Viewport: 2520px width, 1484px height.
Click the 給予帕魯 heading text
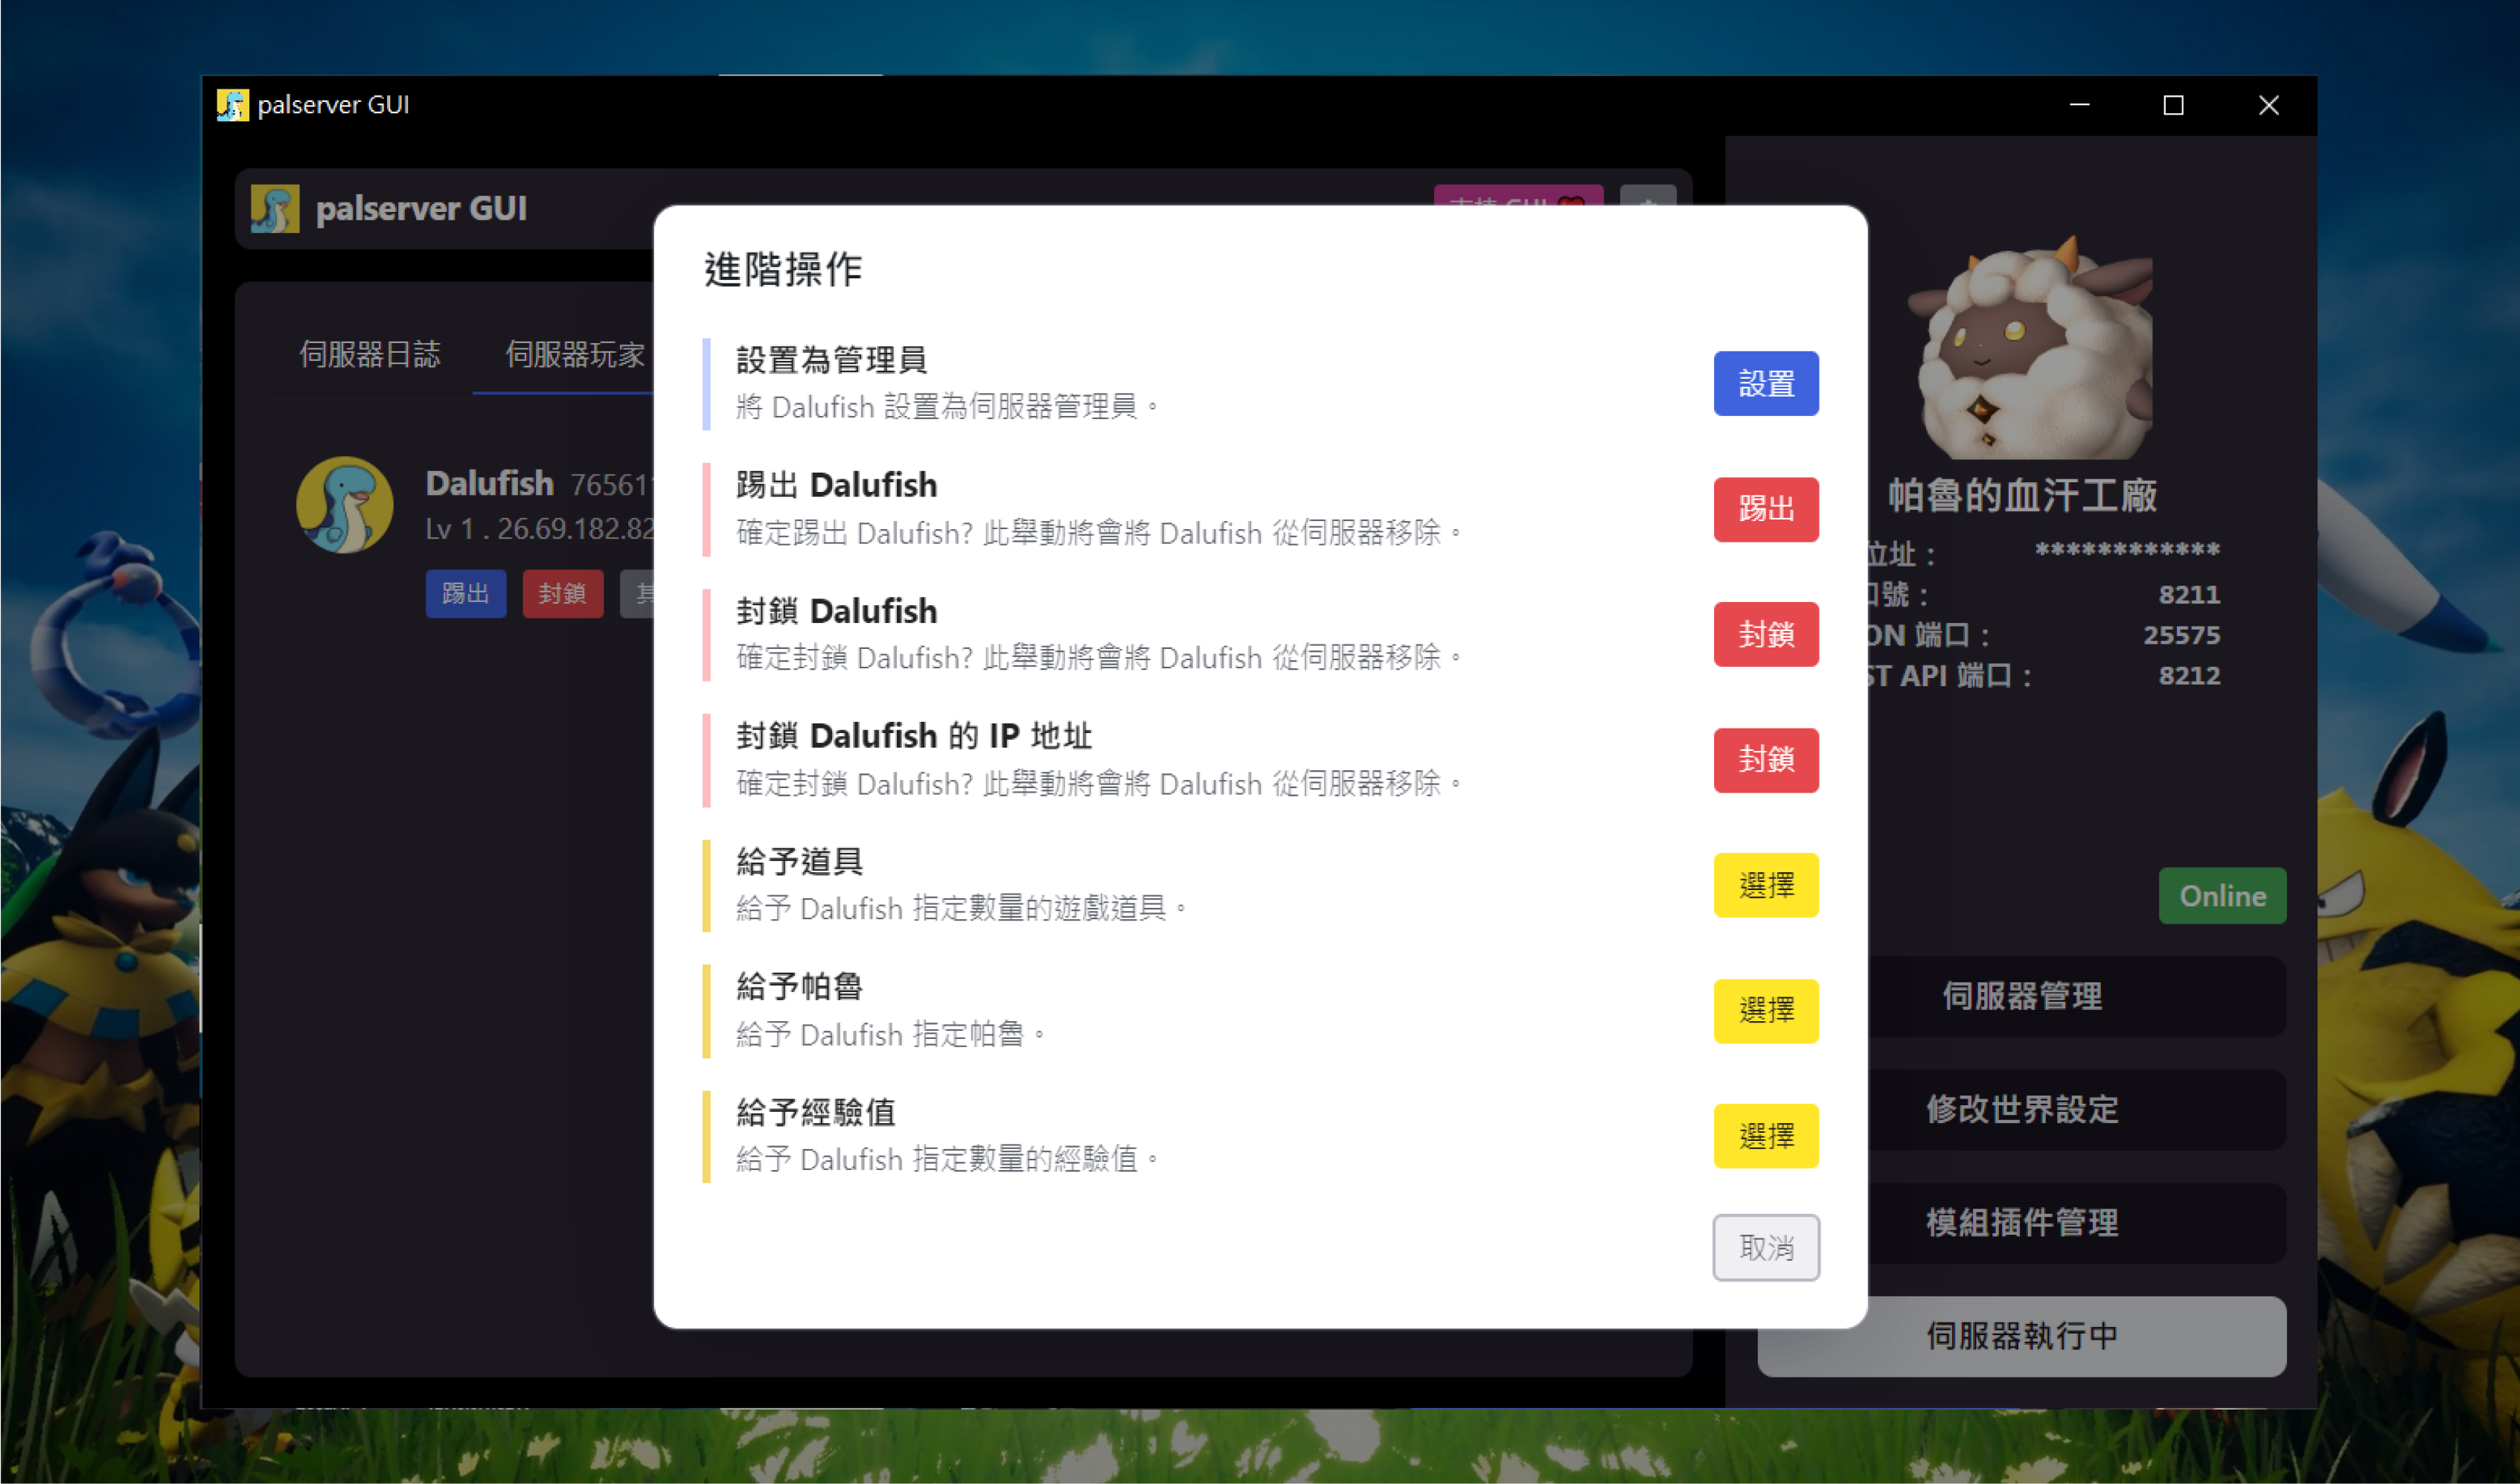coord(799,987)
